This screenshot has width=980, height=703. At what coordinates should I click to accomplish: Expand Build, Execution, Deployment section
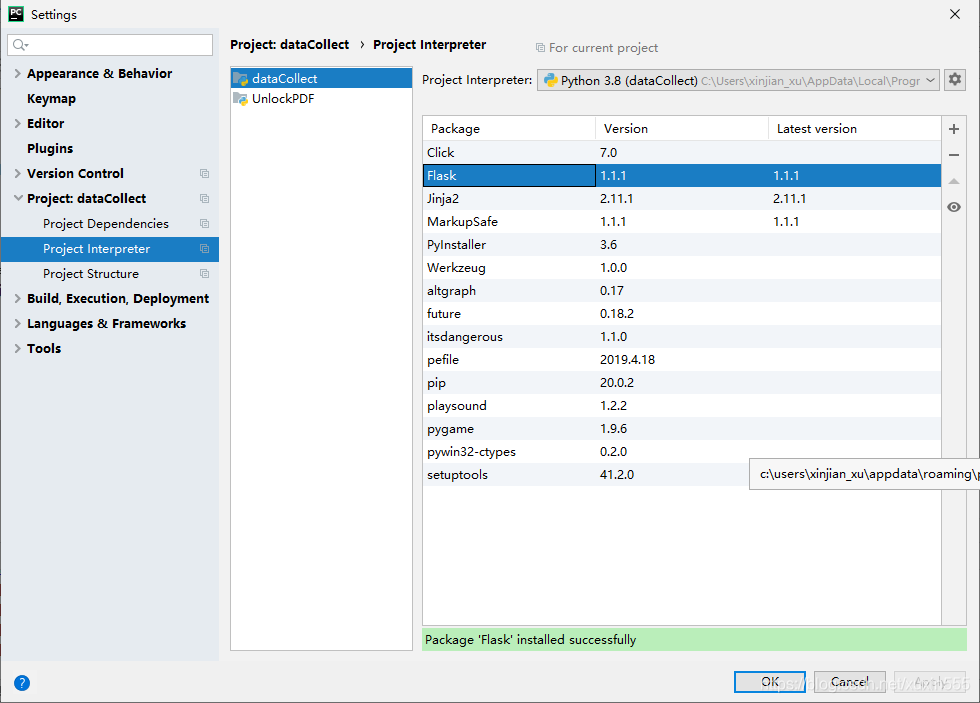[18, 298]
